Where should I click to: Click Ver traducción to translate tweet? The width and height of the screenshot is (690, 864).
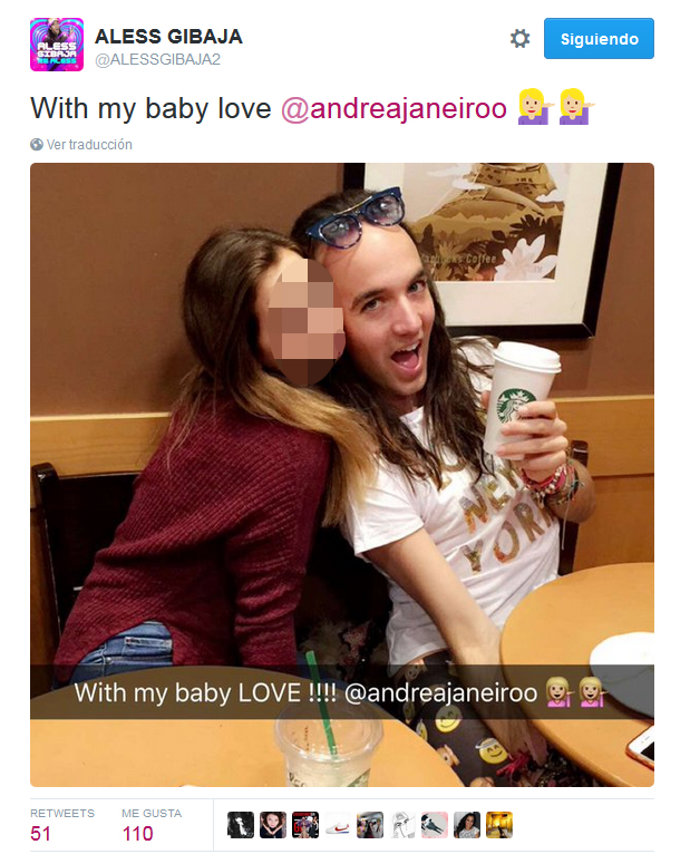(89, 144)
